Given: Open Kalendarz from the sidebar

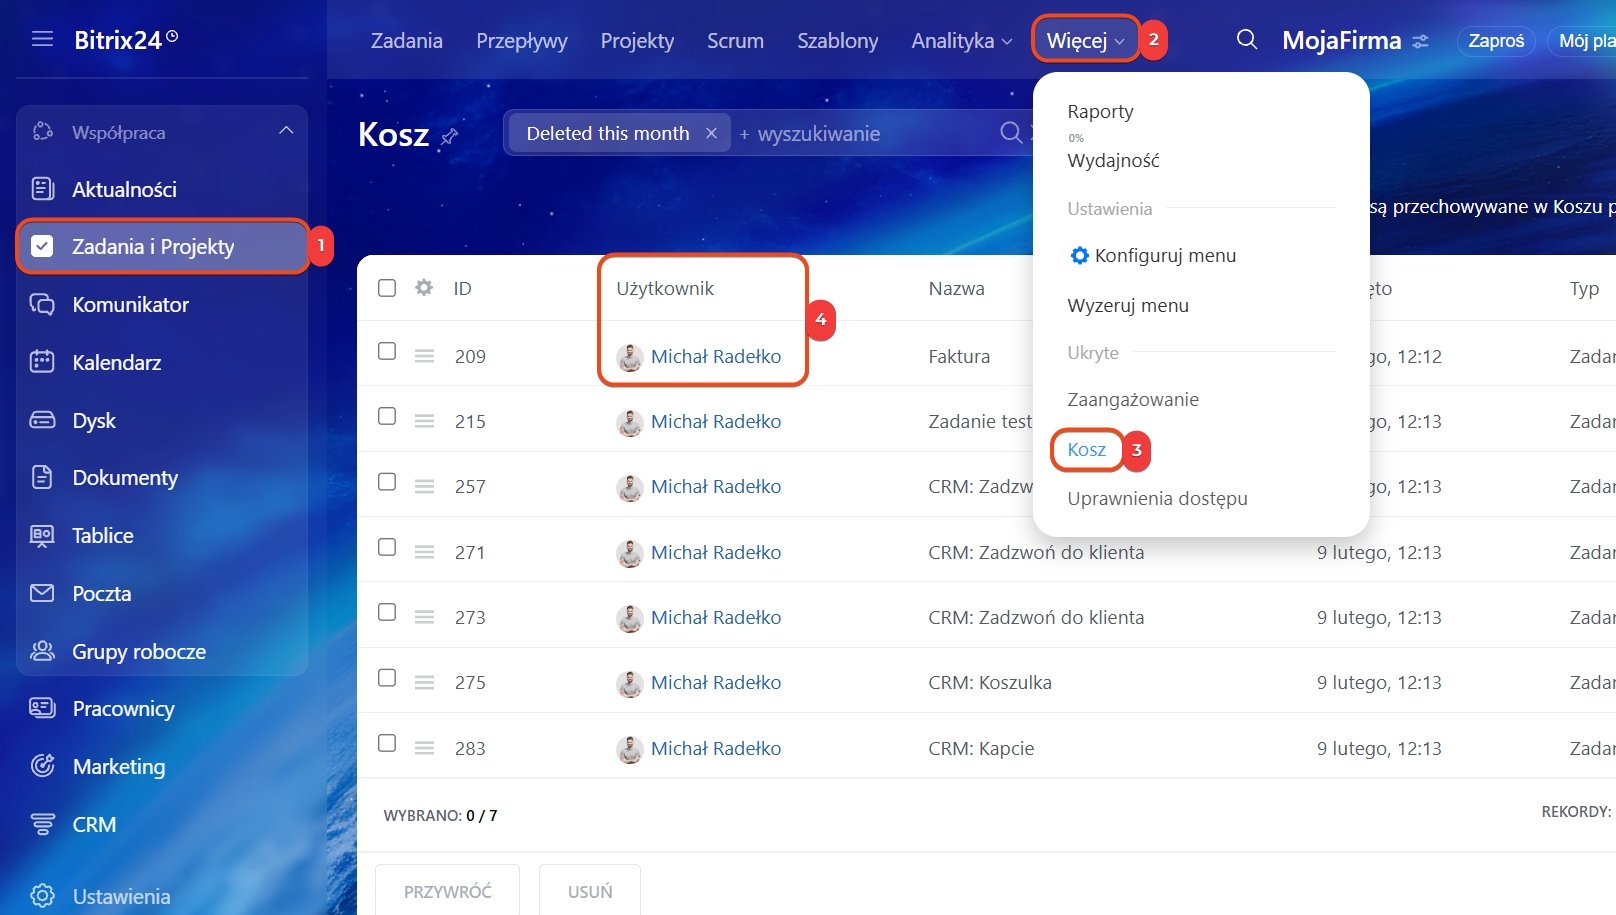Looking at the screenshot, I should pos(116,363).
